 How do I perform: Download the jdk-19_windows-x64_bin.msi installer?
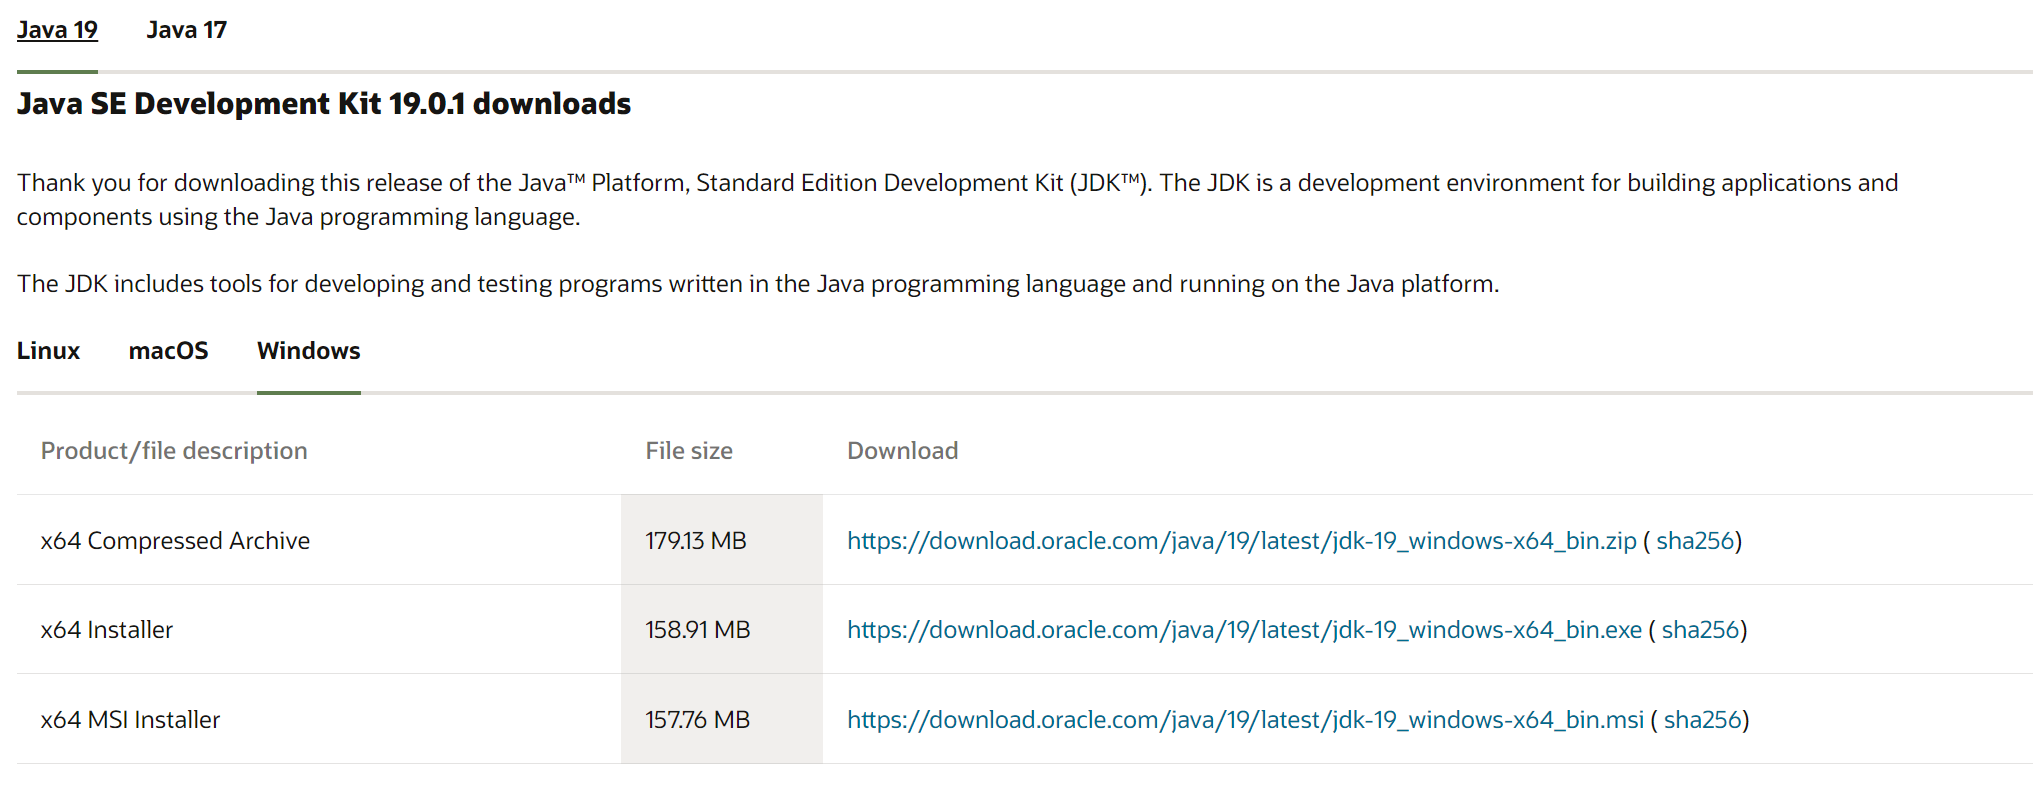[x=1245, y=720]
